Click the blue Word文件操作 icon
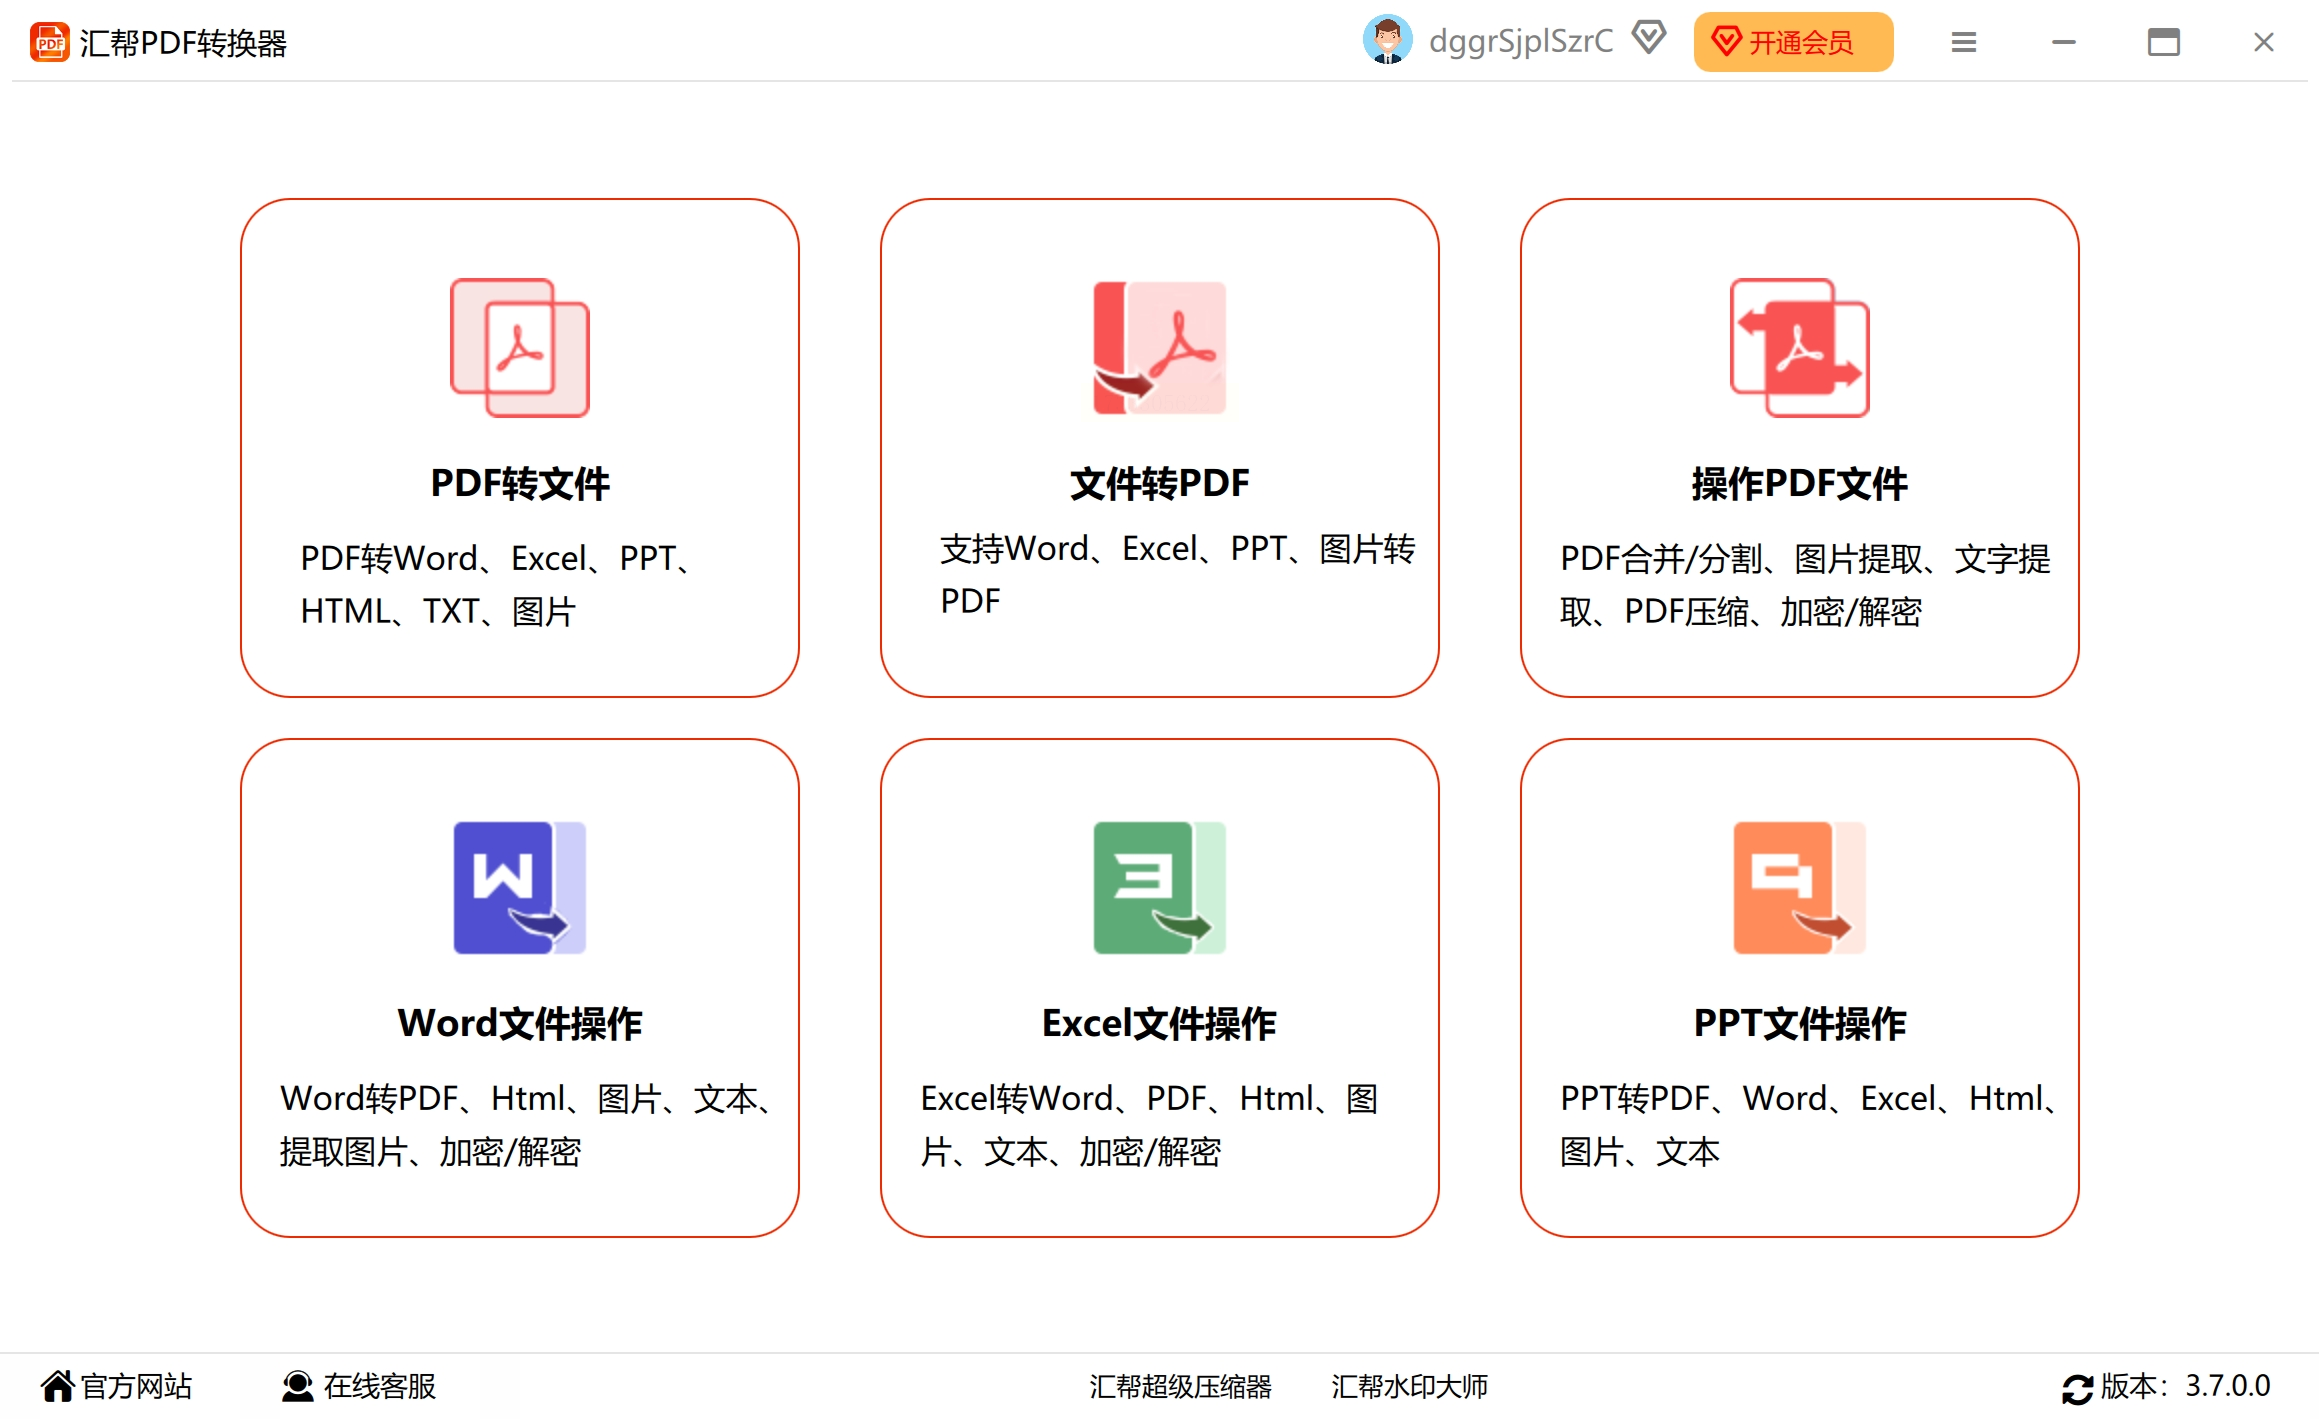This screenshot has height=1419, width=2319. 519,888
